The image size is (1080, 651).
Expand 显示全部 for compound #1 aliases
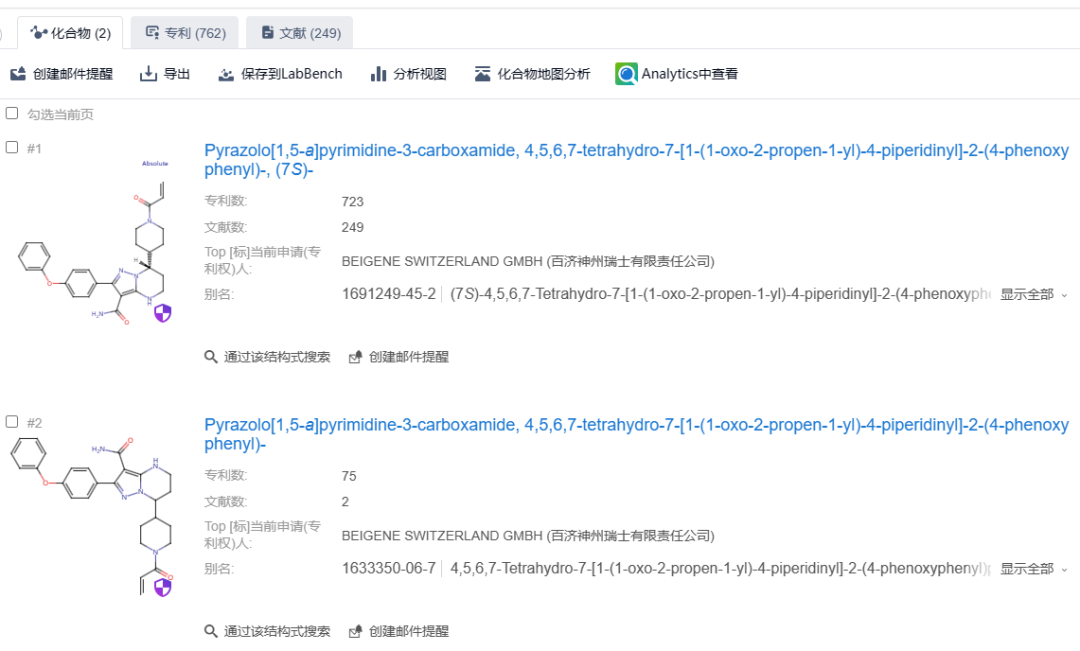1033,294
